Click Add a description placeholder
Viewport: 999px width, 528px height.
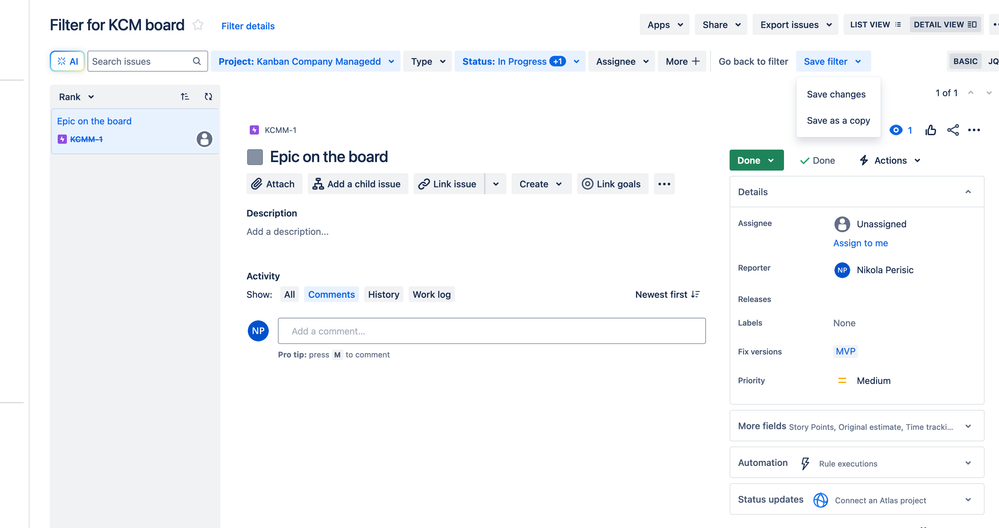(288, 232)
